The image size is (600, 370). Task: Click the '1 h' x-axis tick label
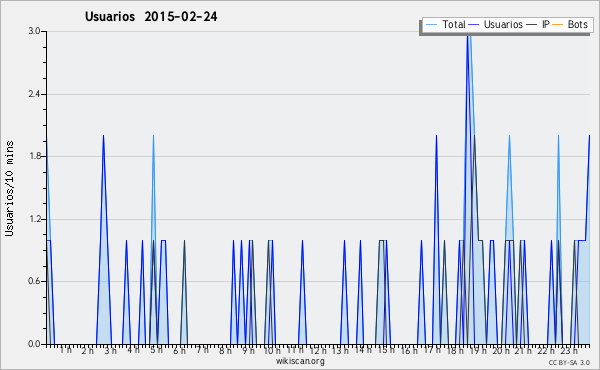(66, 350)
